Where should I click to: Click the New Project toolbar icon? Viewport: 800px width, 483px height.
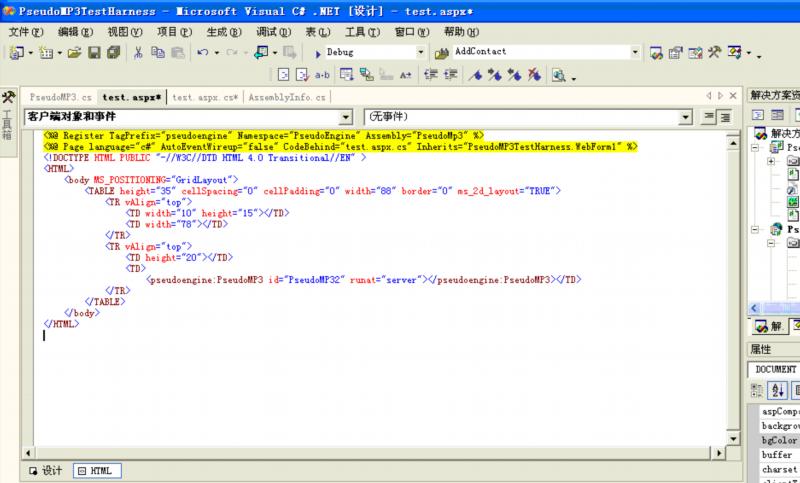[x=17, y=52]
